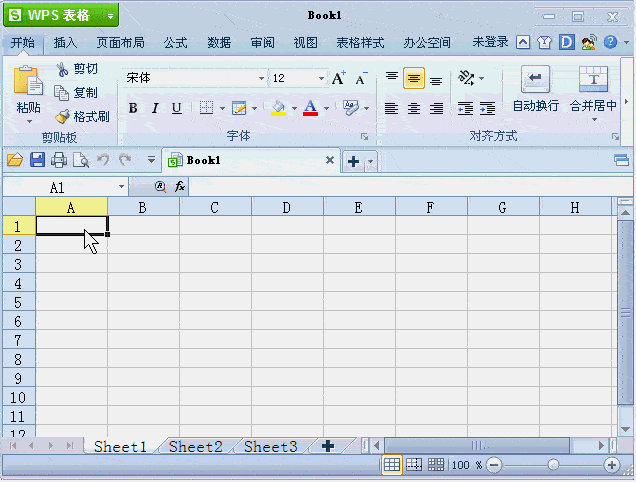Open the font size 12 dropdown
Viewport: 636px width, 482px height.
click(321, 78)
